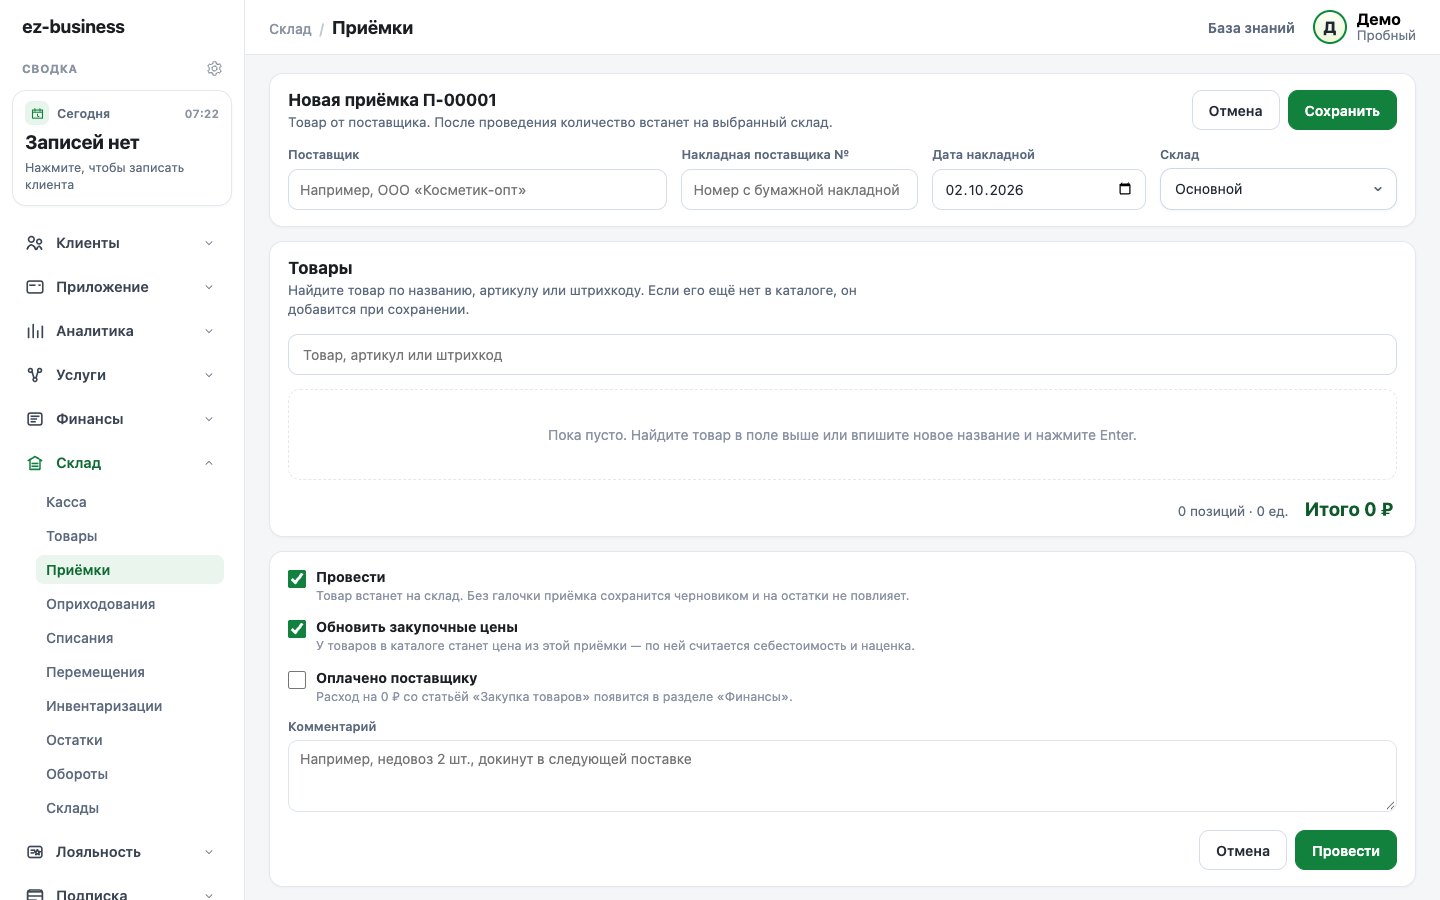This screenshot has width=1440, height=900.
Task: Open Перемещения menu item
Action: pyautogui.click(x=130, y=672)
